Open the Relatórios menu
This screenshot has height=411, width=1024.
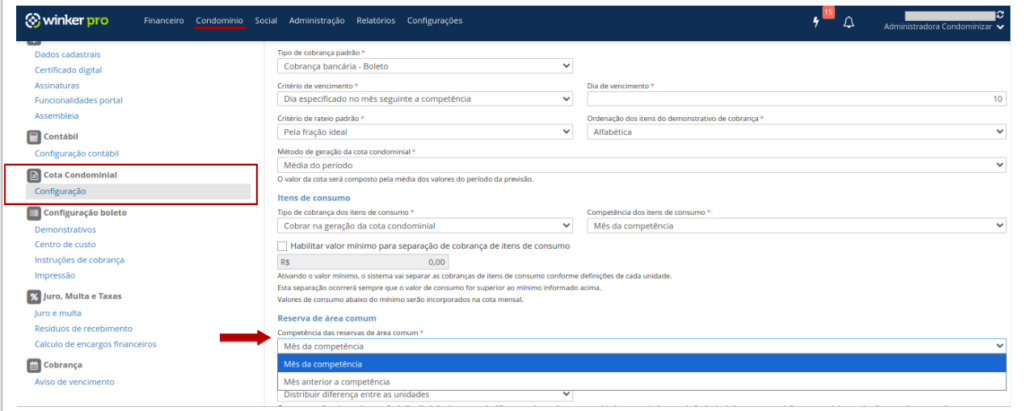[376, 21]
